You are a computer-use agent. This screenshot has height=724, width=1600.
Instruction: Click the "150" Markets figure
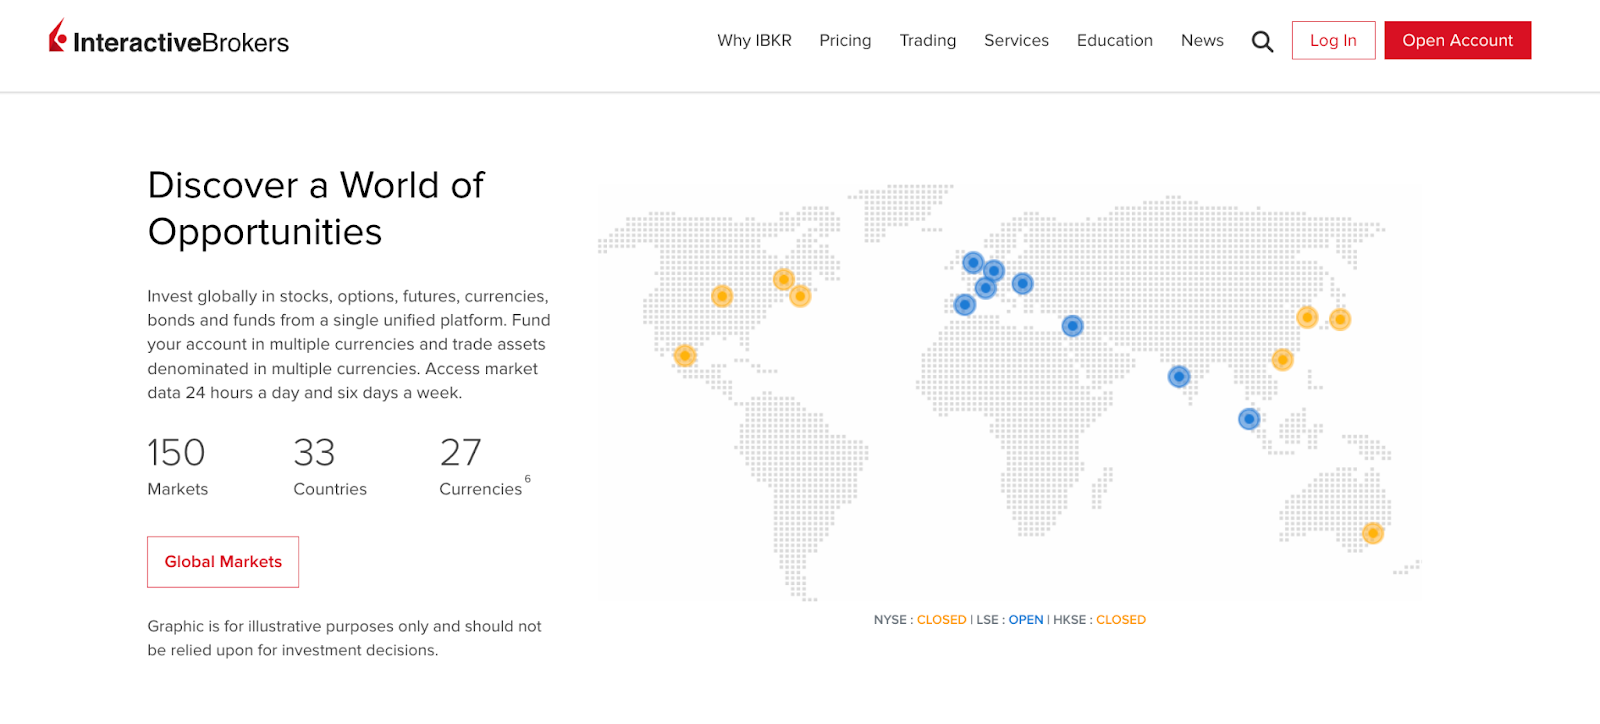(176, 453)
